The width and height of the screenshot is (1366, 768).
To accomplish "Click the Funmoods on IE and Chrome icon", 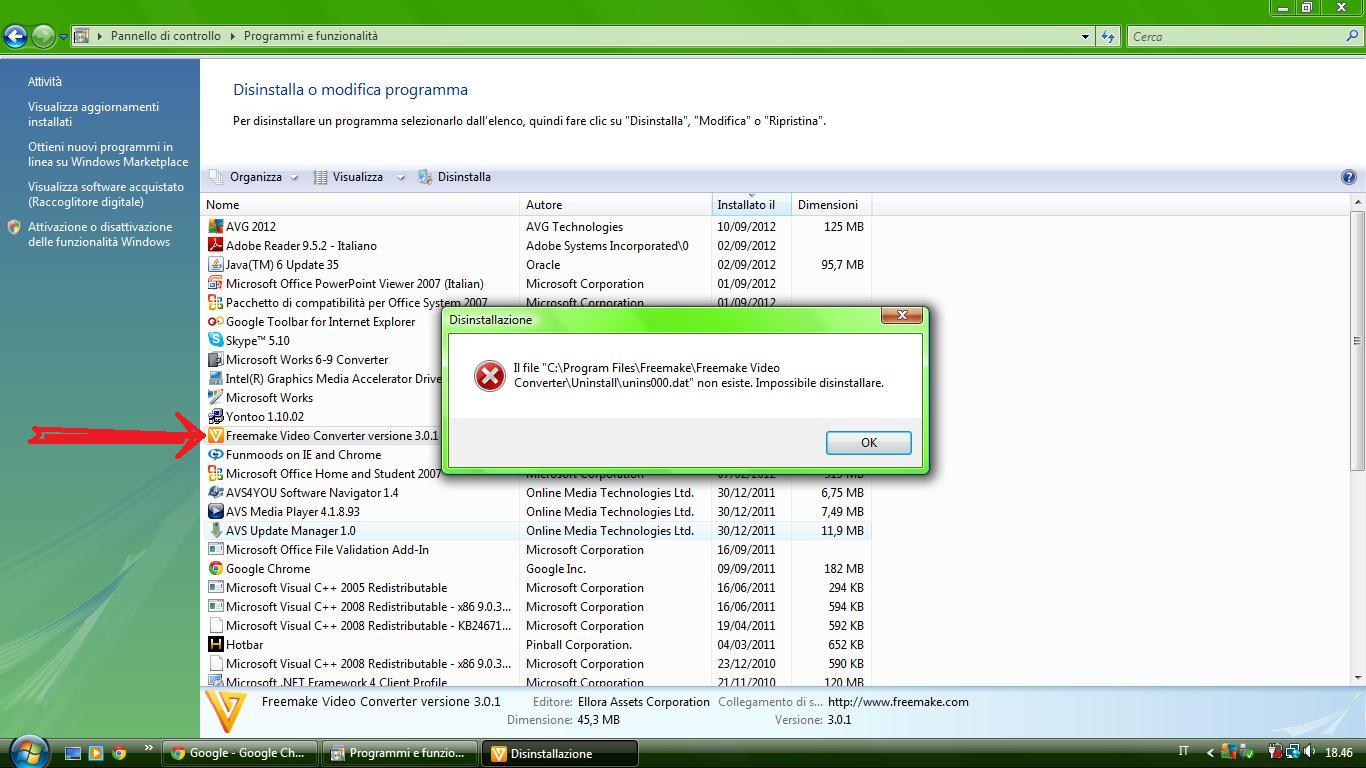I will (x=215, y=454).
